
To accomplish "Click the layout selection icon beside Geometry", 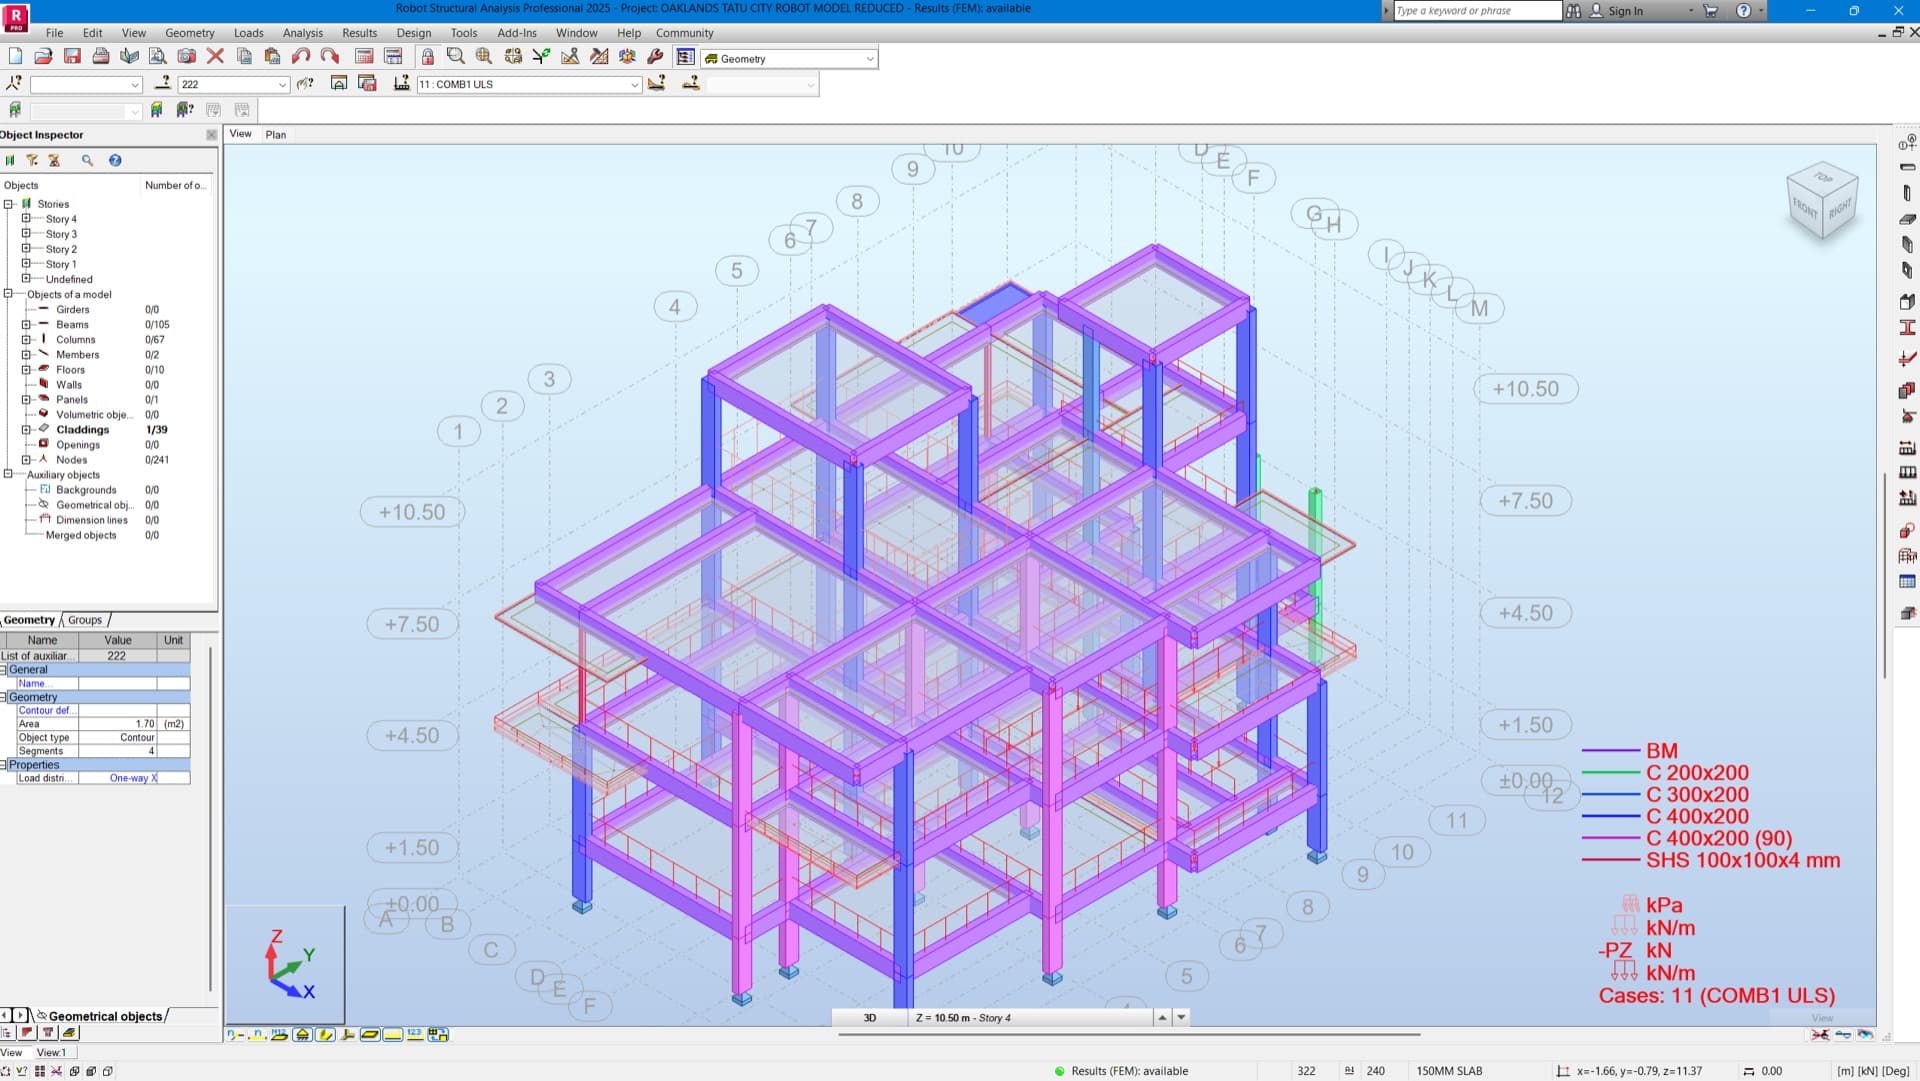I will pos(685,57).
